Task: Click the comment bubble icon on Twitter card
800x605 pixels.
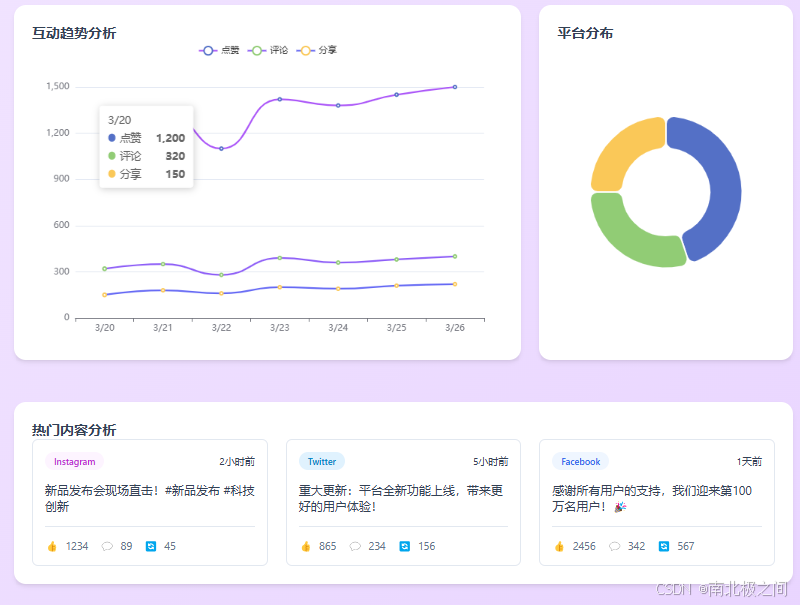Action: (x=355, y=546)
